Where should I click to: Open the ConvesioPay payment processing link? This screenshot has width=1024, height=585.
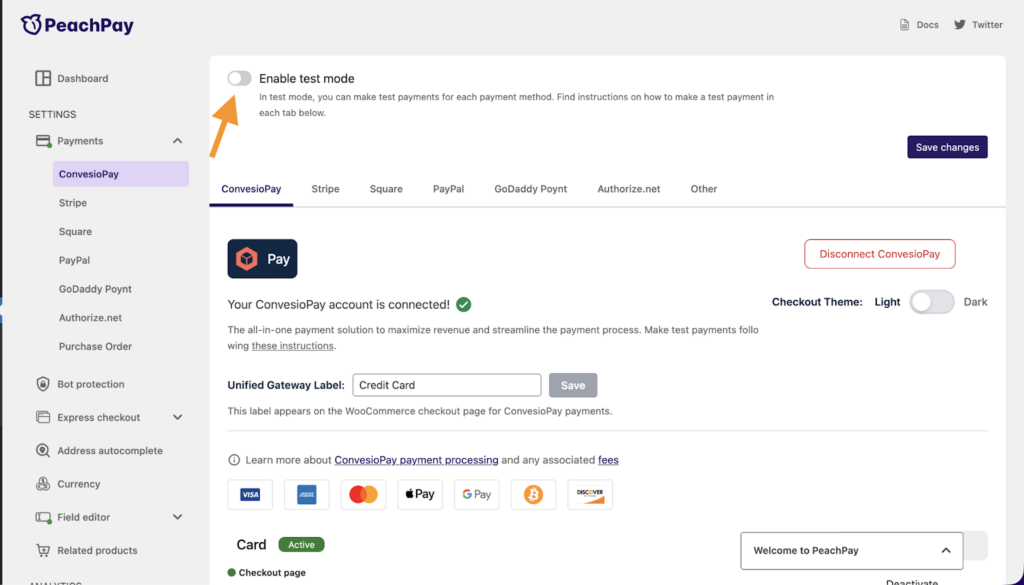click(x=416, y=460)
